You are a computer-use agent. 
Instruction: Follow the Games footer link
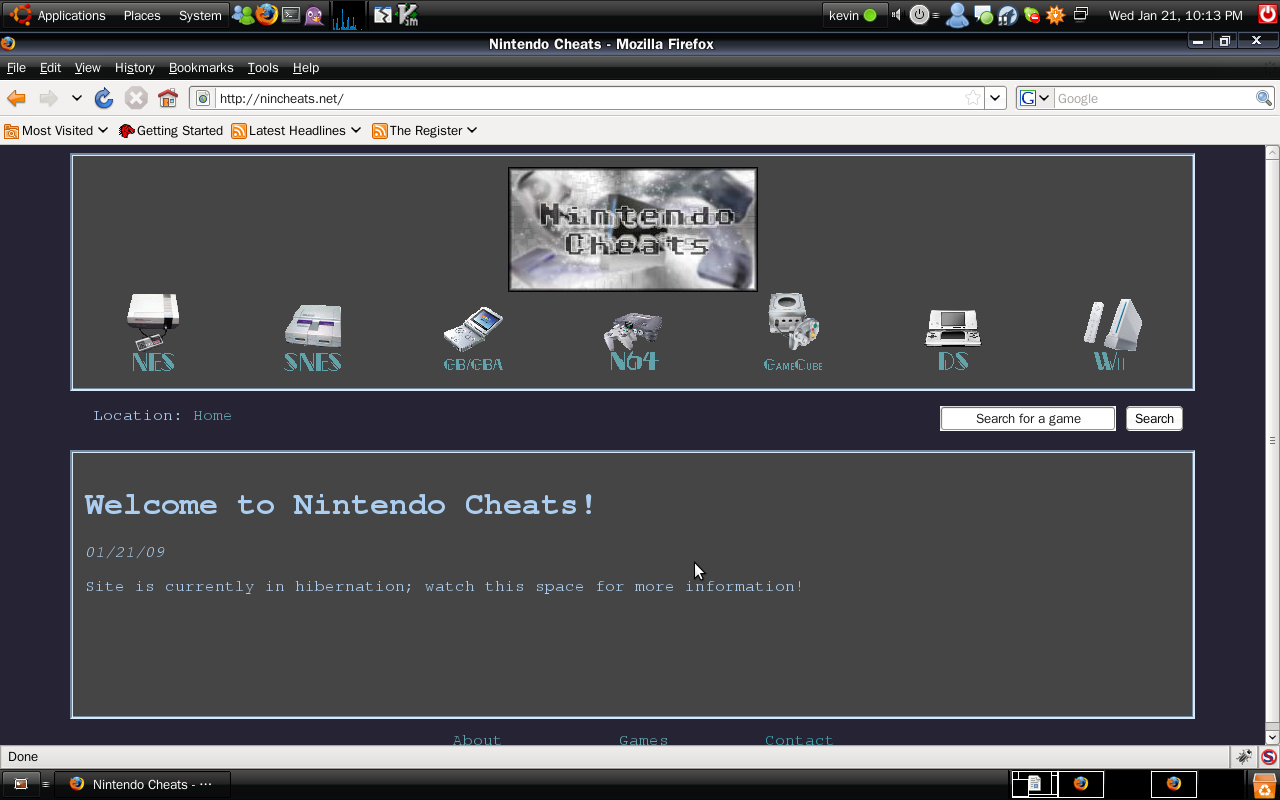coord(643,740)
